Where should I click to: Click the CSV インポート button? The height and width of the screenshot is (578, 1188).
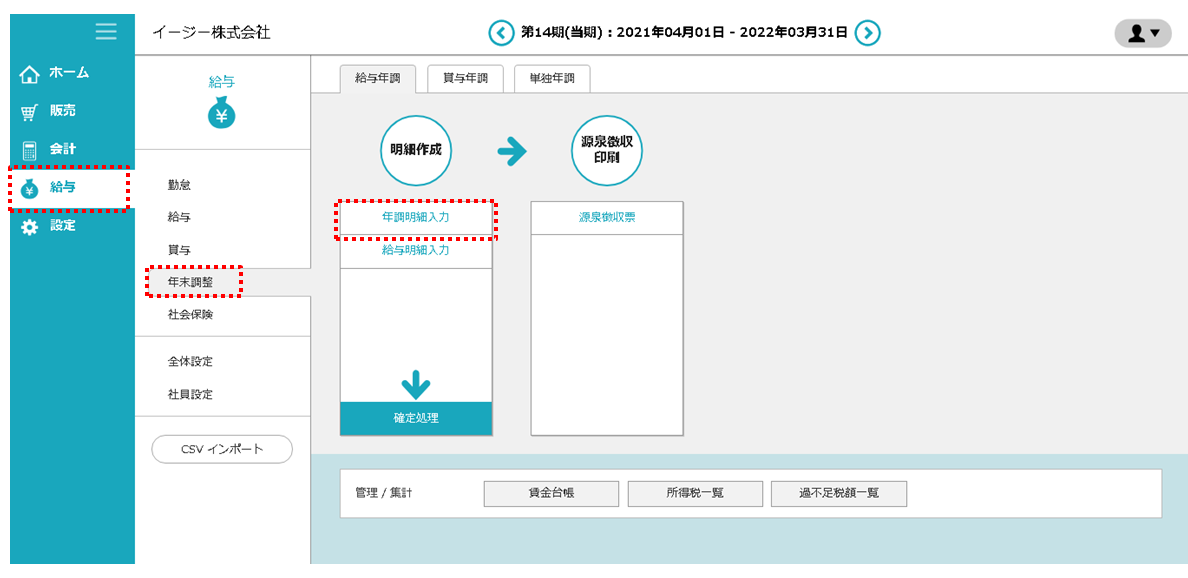tap(222, 450)
